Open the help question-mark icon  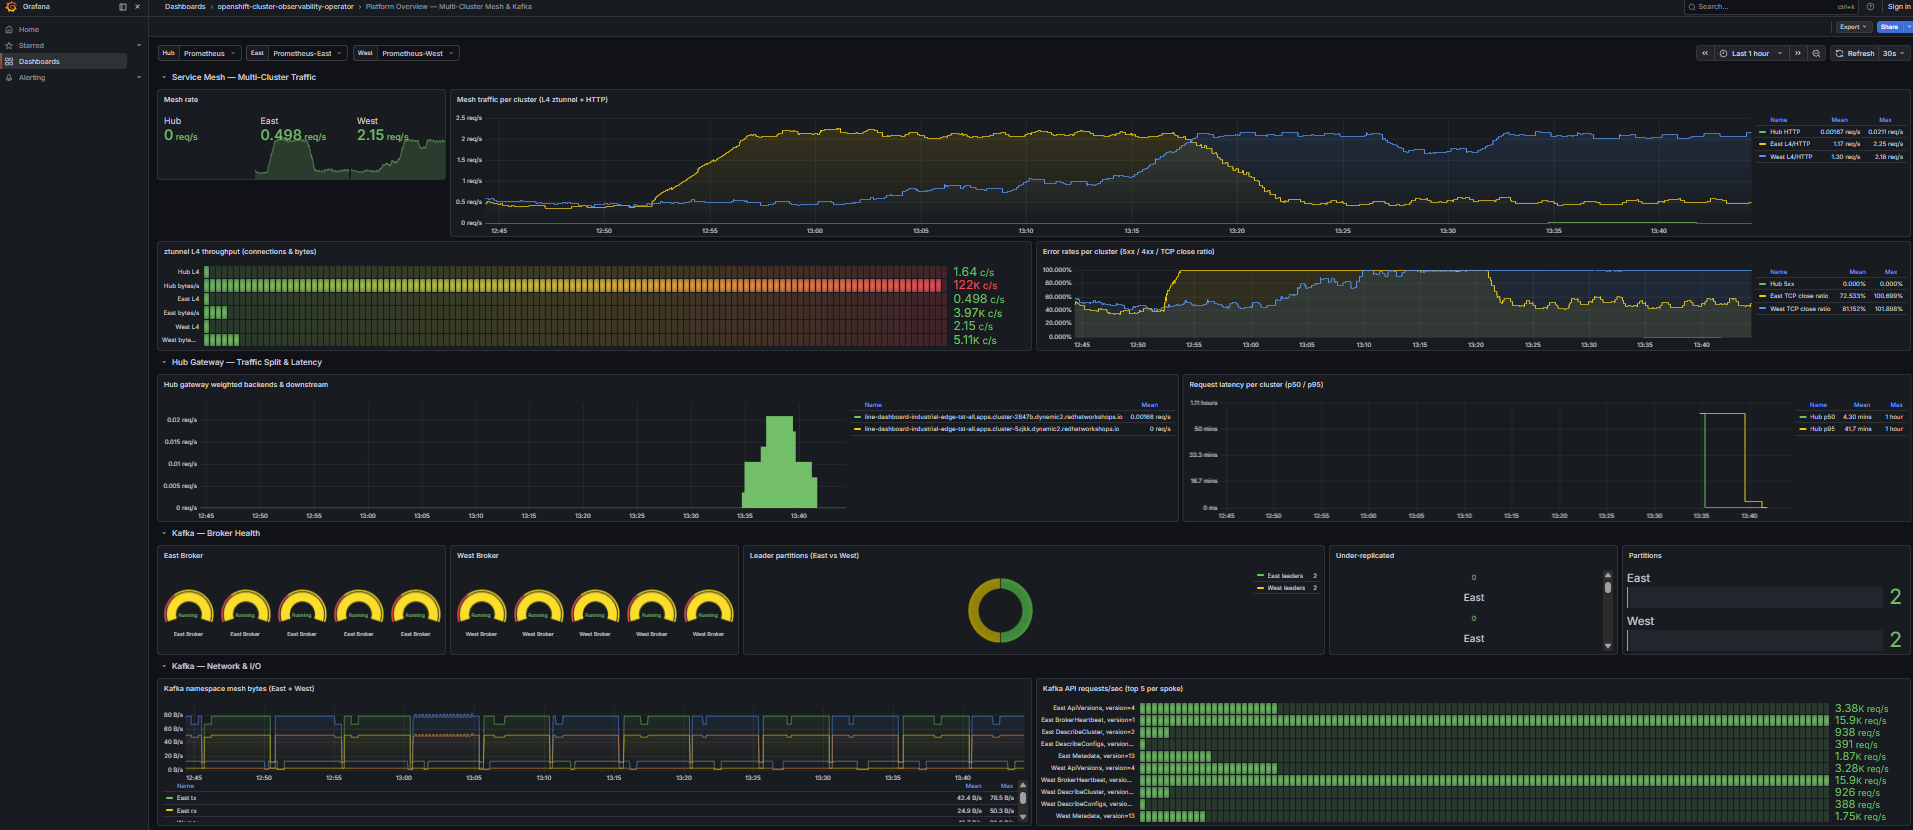click(1870, 7)
